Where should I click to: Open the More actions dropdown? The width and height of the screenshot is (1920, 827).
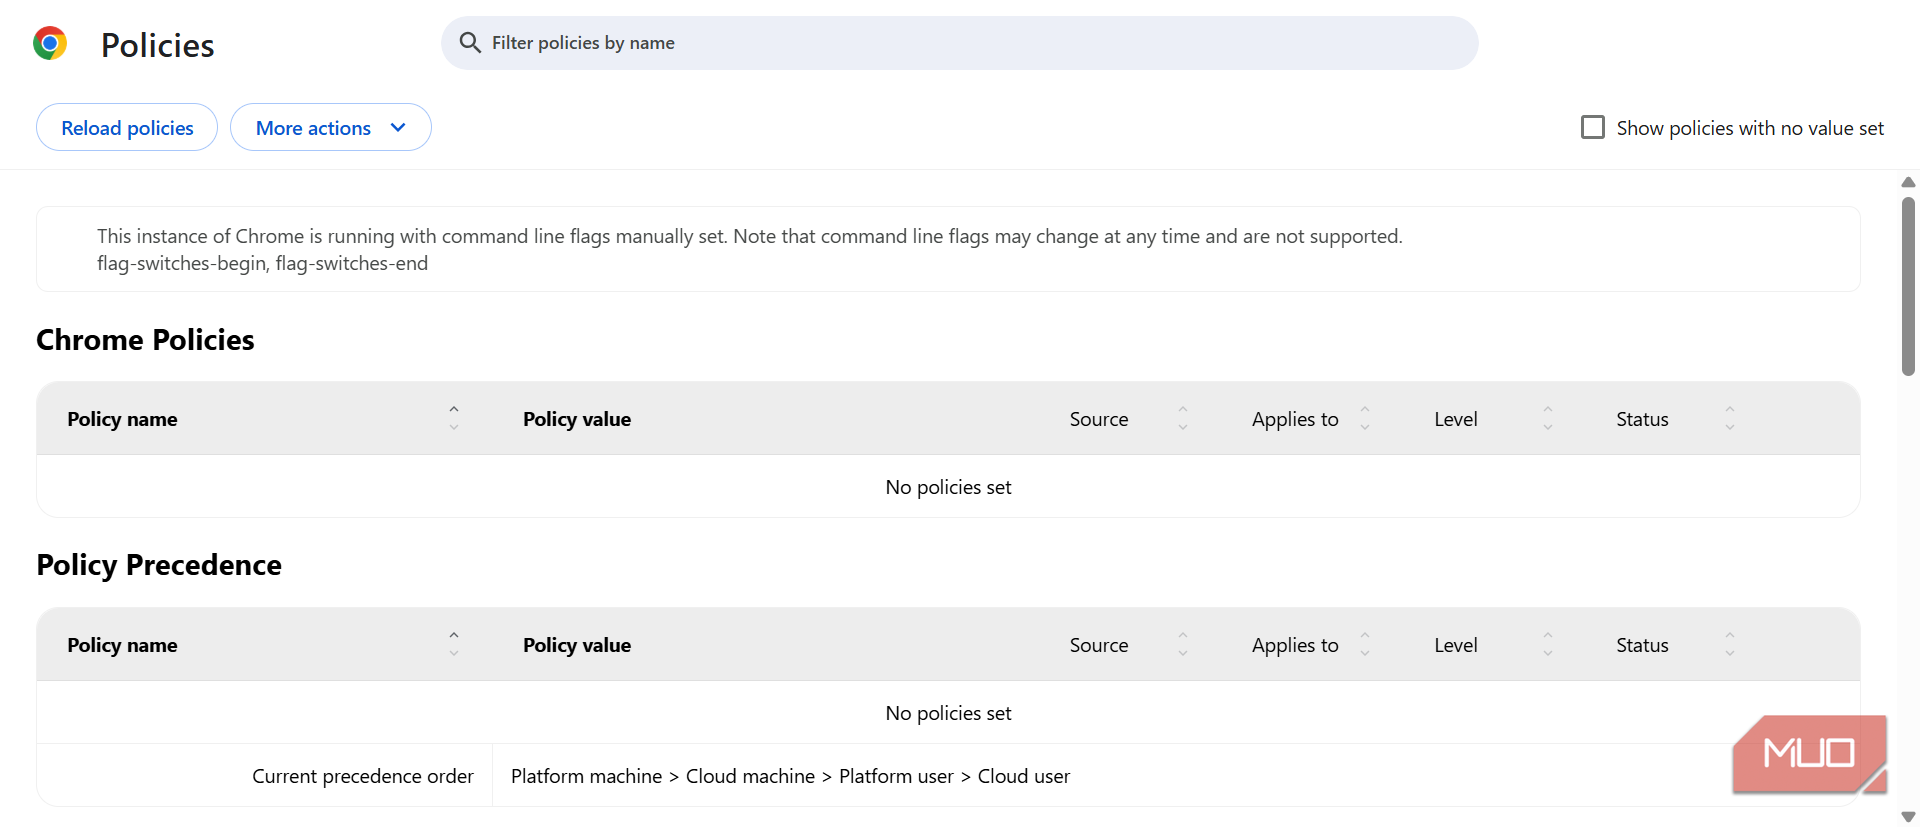(x=331, y=128)
